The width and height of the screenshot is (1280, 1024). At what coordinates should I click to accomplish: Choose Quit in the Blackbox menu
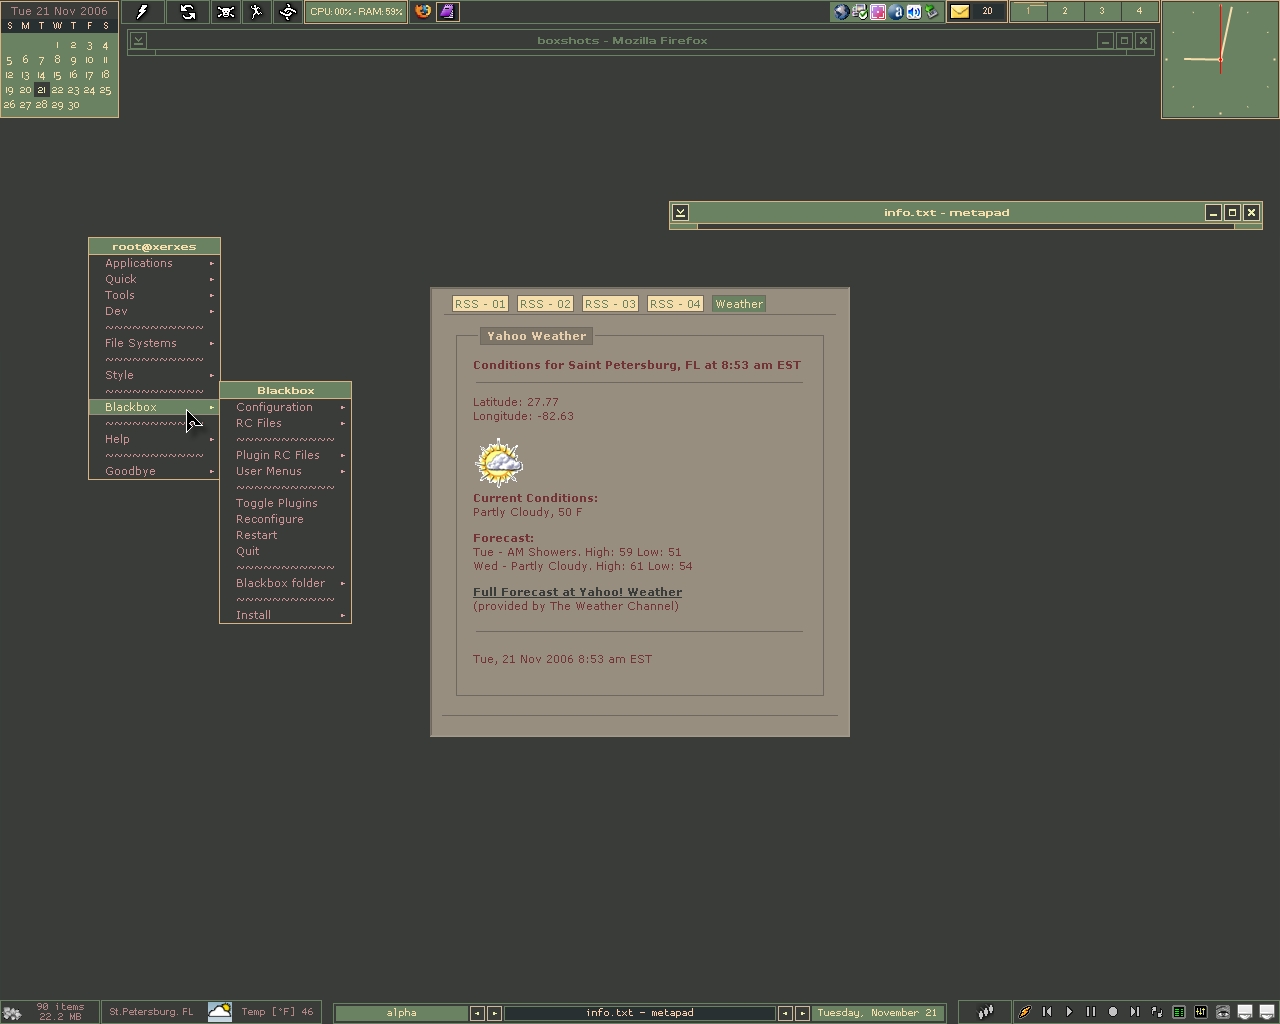click(x=285, y=551)
